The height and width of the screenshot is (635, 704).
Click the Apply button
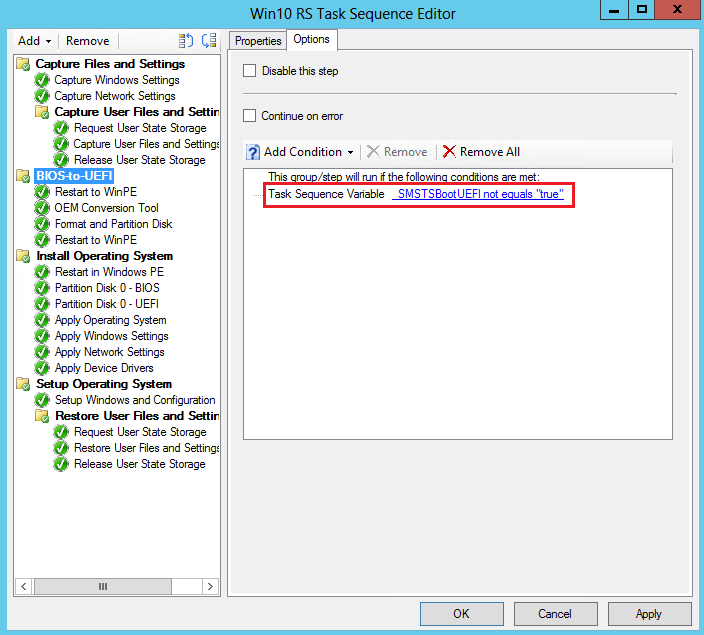(x=648, y=613)
